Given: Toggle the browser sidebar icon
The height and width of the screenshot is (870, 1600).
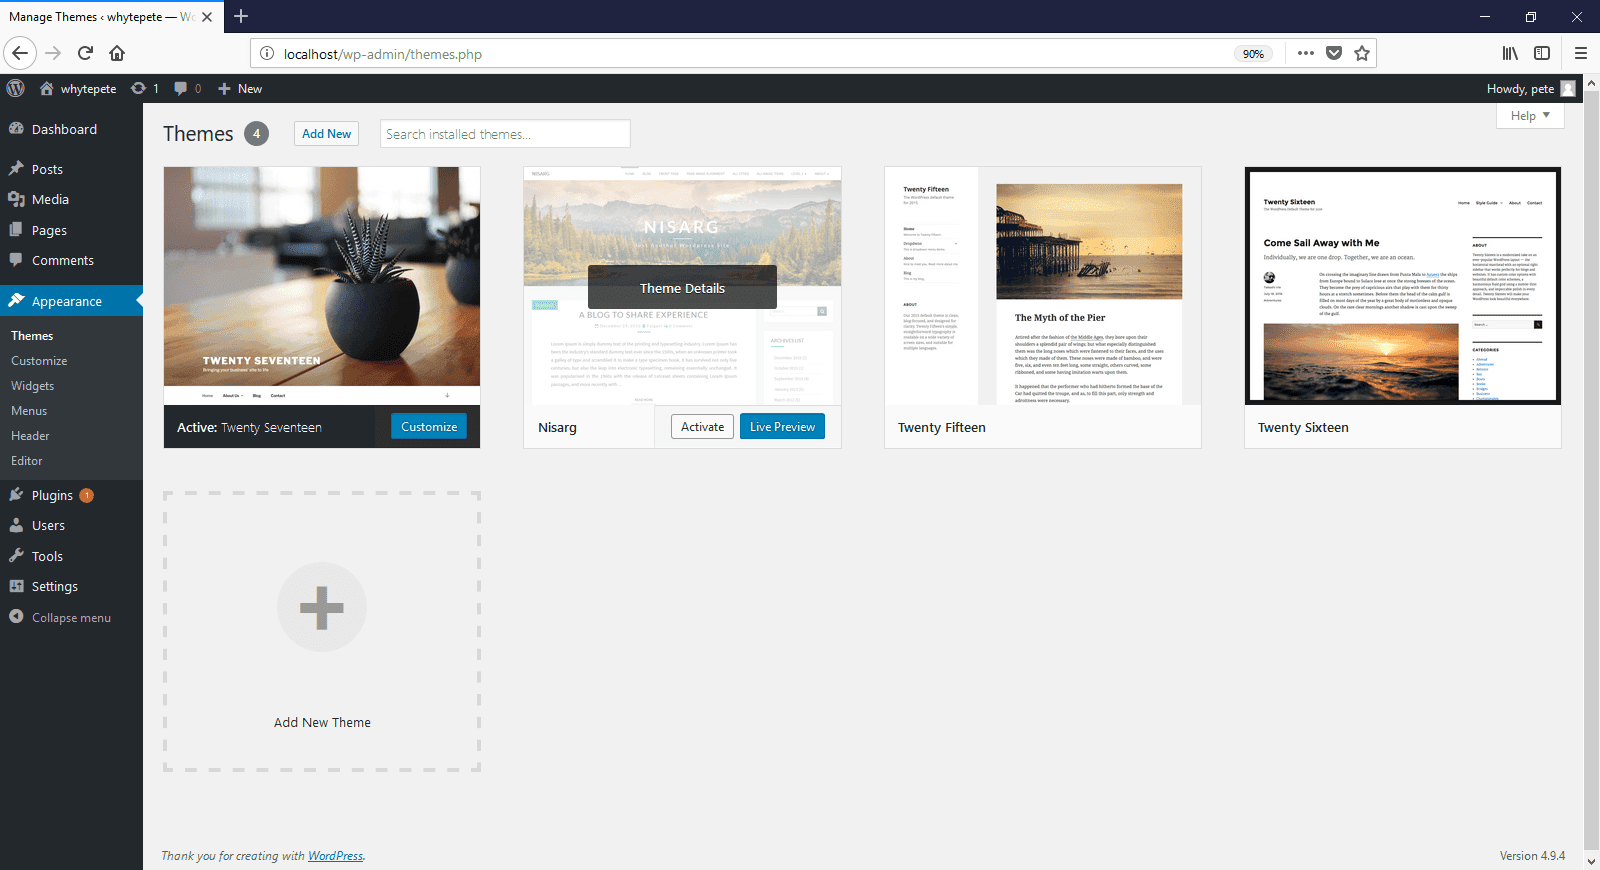Looking at the screenshot, I should coord(1542,53).
